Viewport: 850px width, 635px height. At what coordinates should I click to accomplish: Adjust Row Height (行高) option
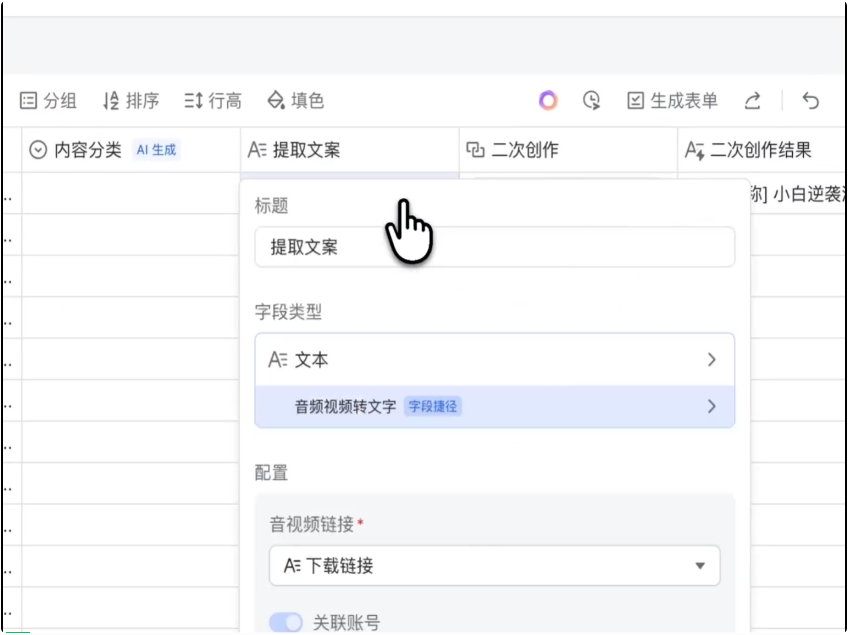pyautogui.click(x=212, y=101)
